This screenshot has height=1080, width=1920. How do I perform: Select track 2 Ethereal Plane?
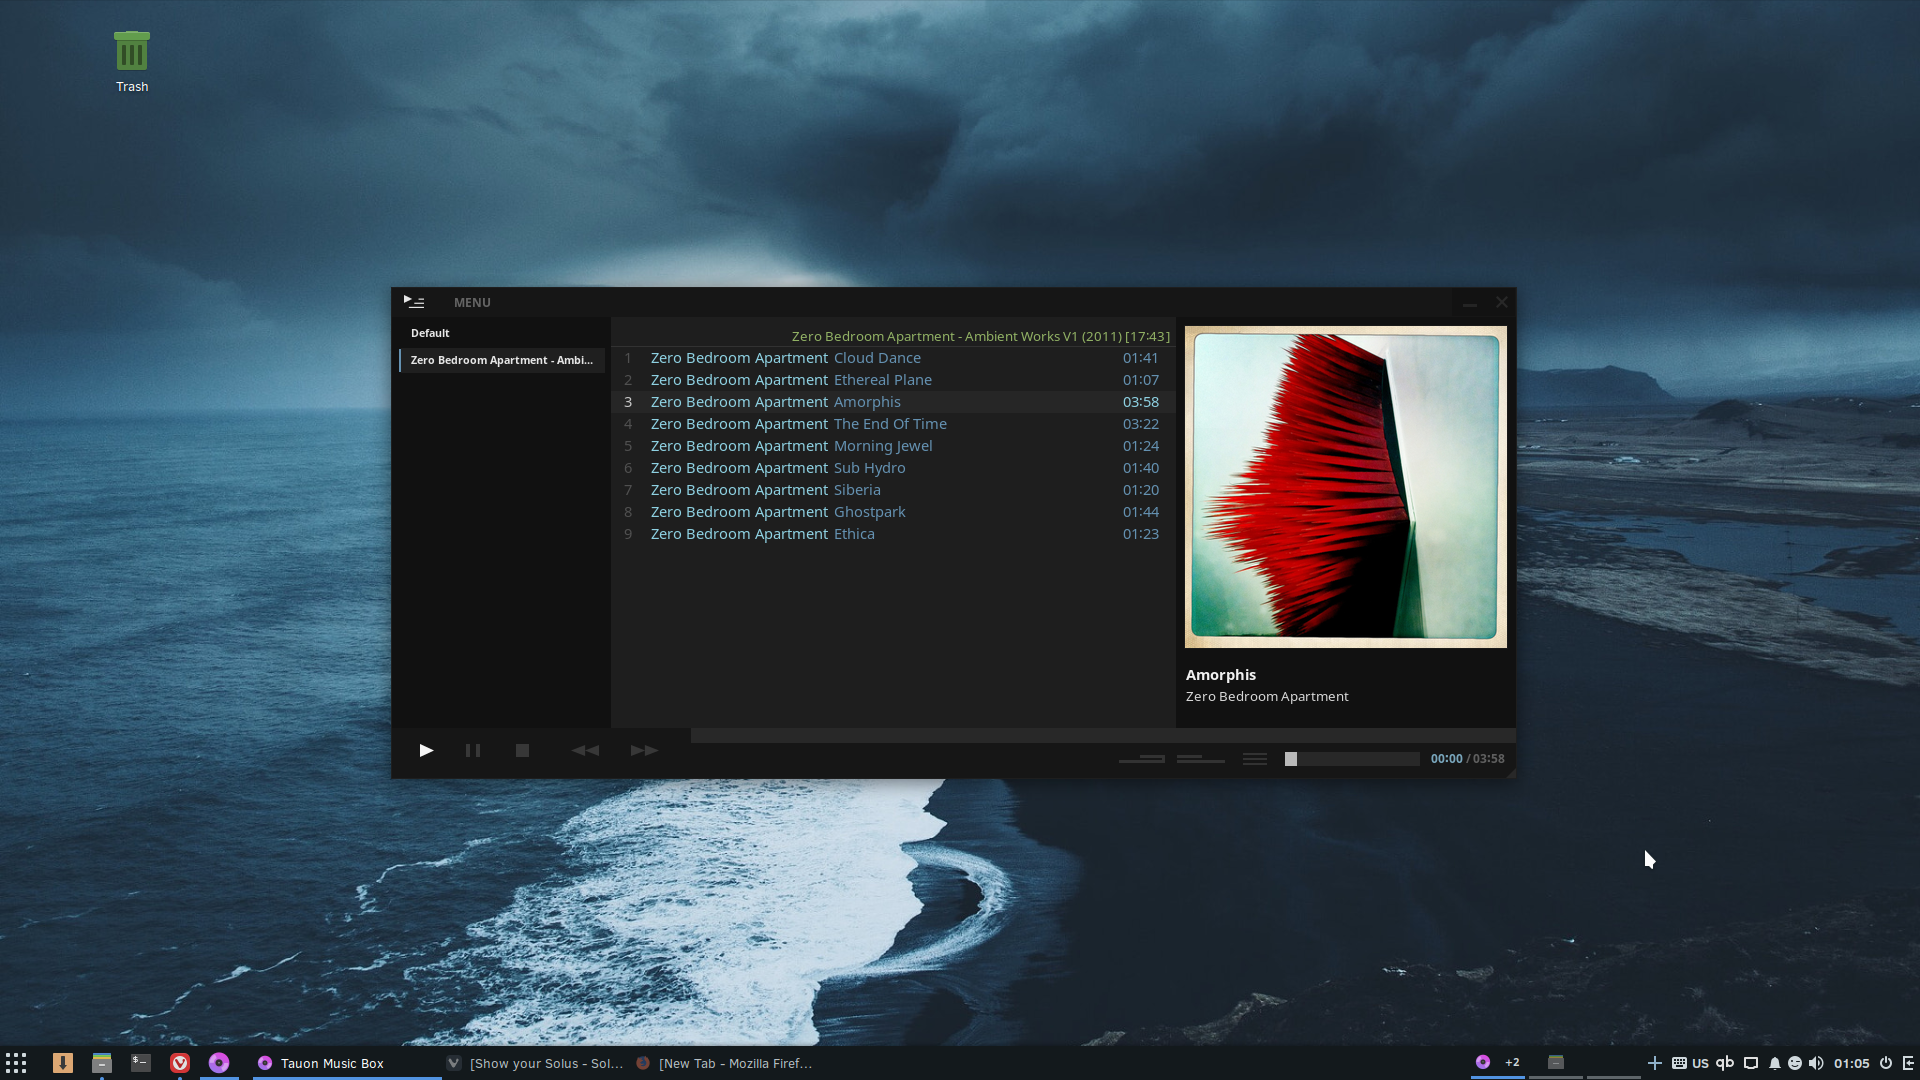click(893, 380)
